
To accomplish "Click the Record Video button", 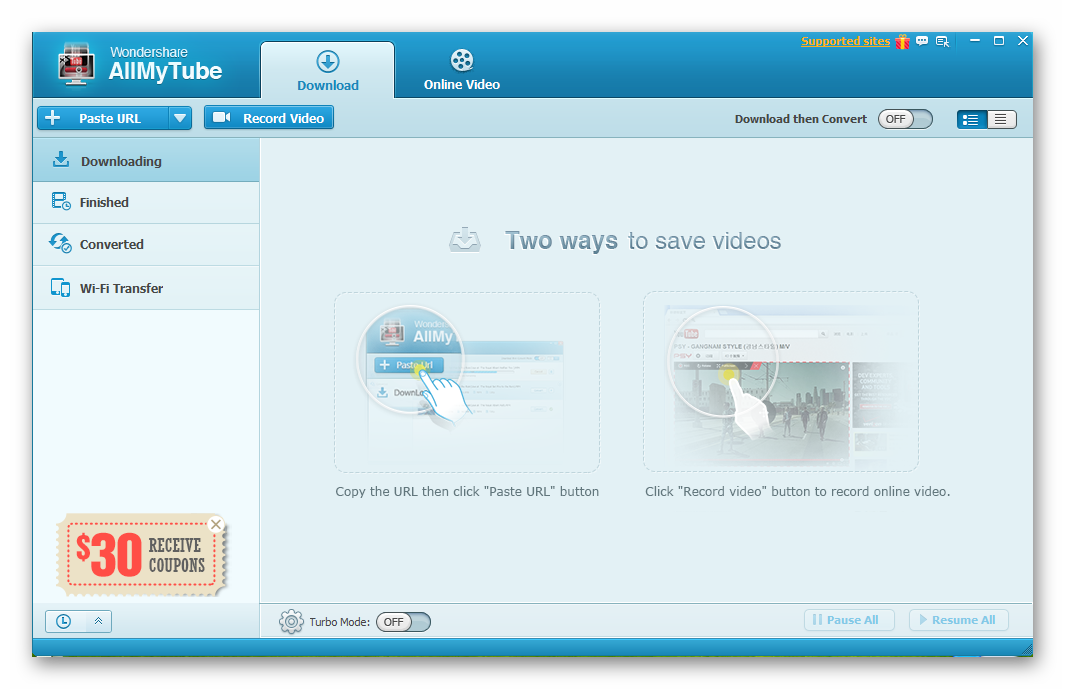I will pyautogui.click(x=269, y=118).
